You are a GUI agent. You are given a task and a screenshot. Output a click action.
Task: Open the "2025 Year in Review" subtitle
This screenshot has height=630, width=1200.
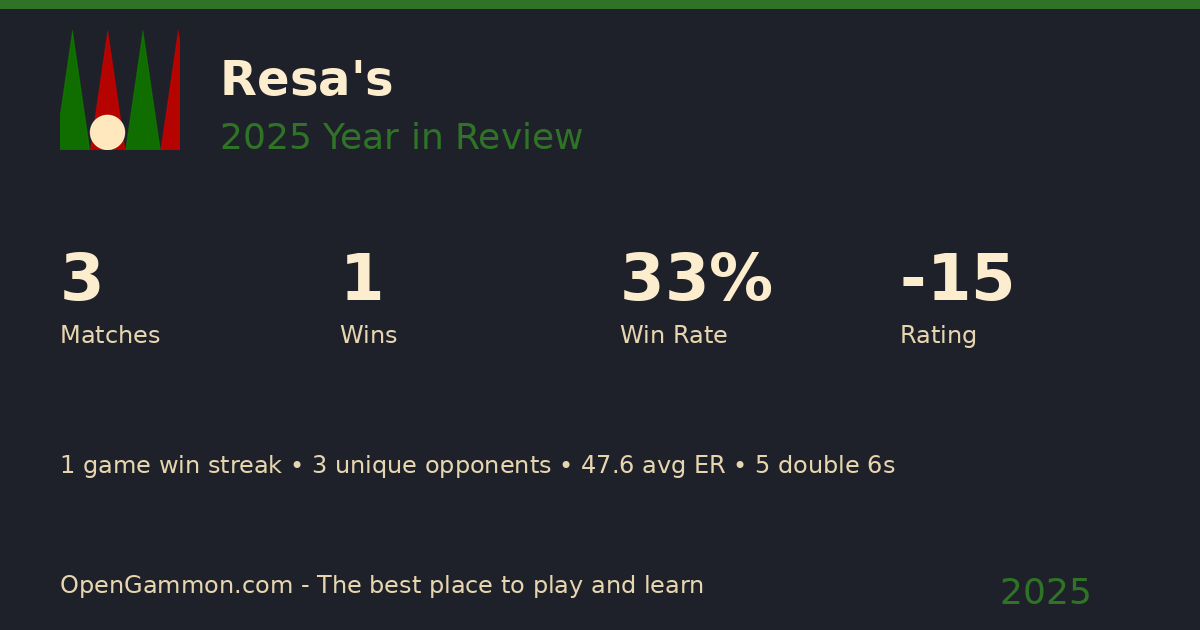[x=401, y=138]
